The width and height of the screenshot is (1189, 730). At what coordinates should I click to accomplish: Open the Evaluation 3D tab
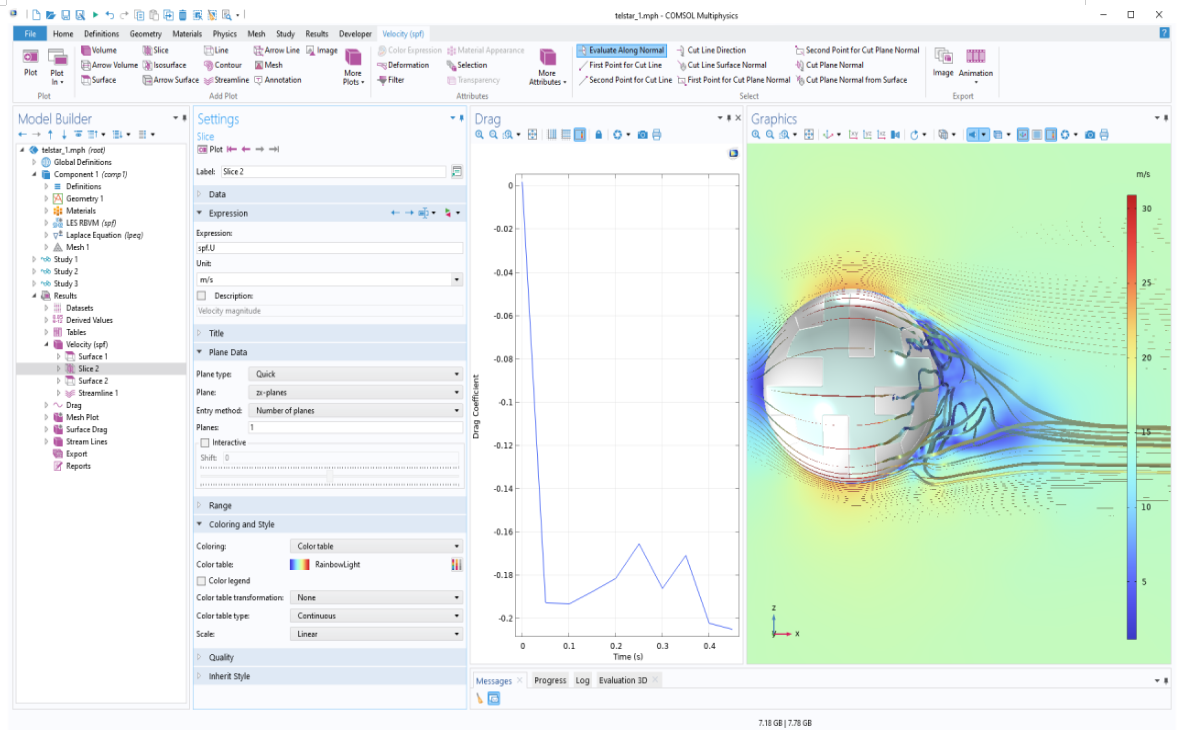click(x=623, y=681)
